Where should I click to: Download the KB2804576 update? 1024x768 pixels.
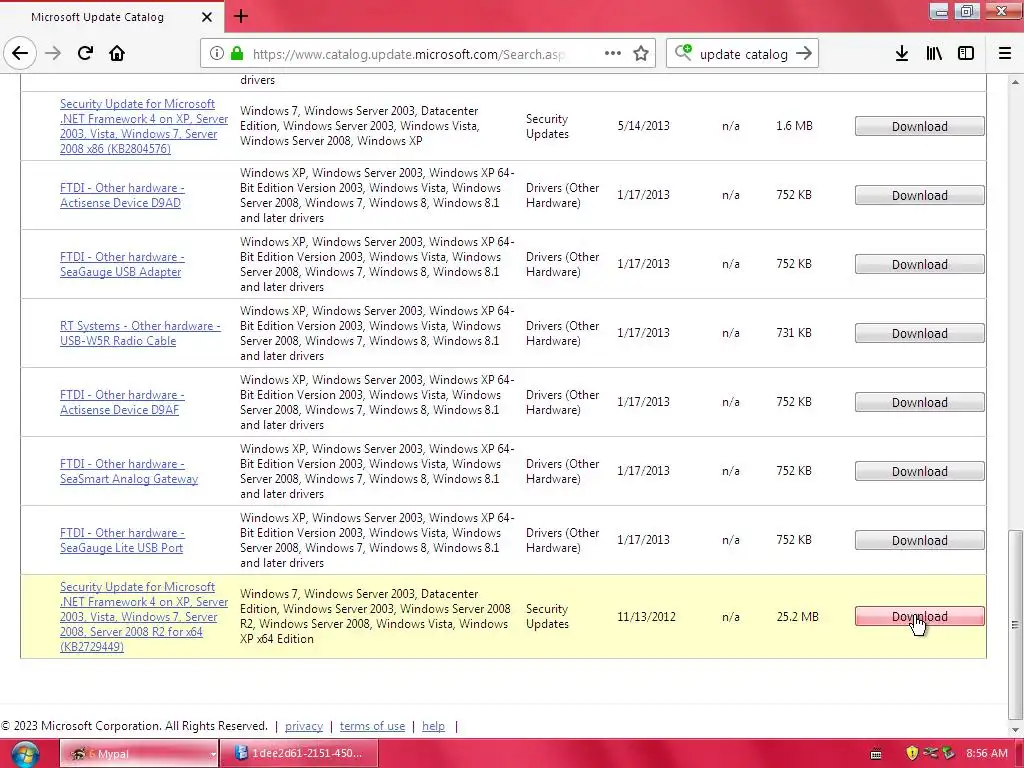tap(920, 126)
